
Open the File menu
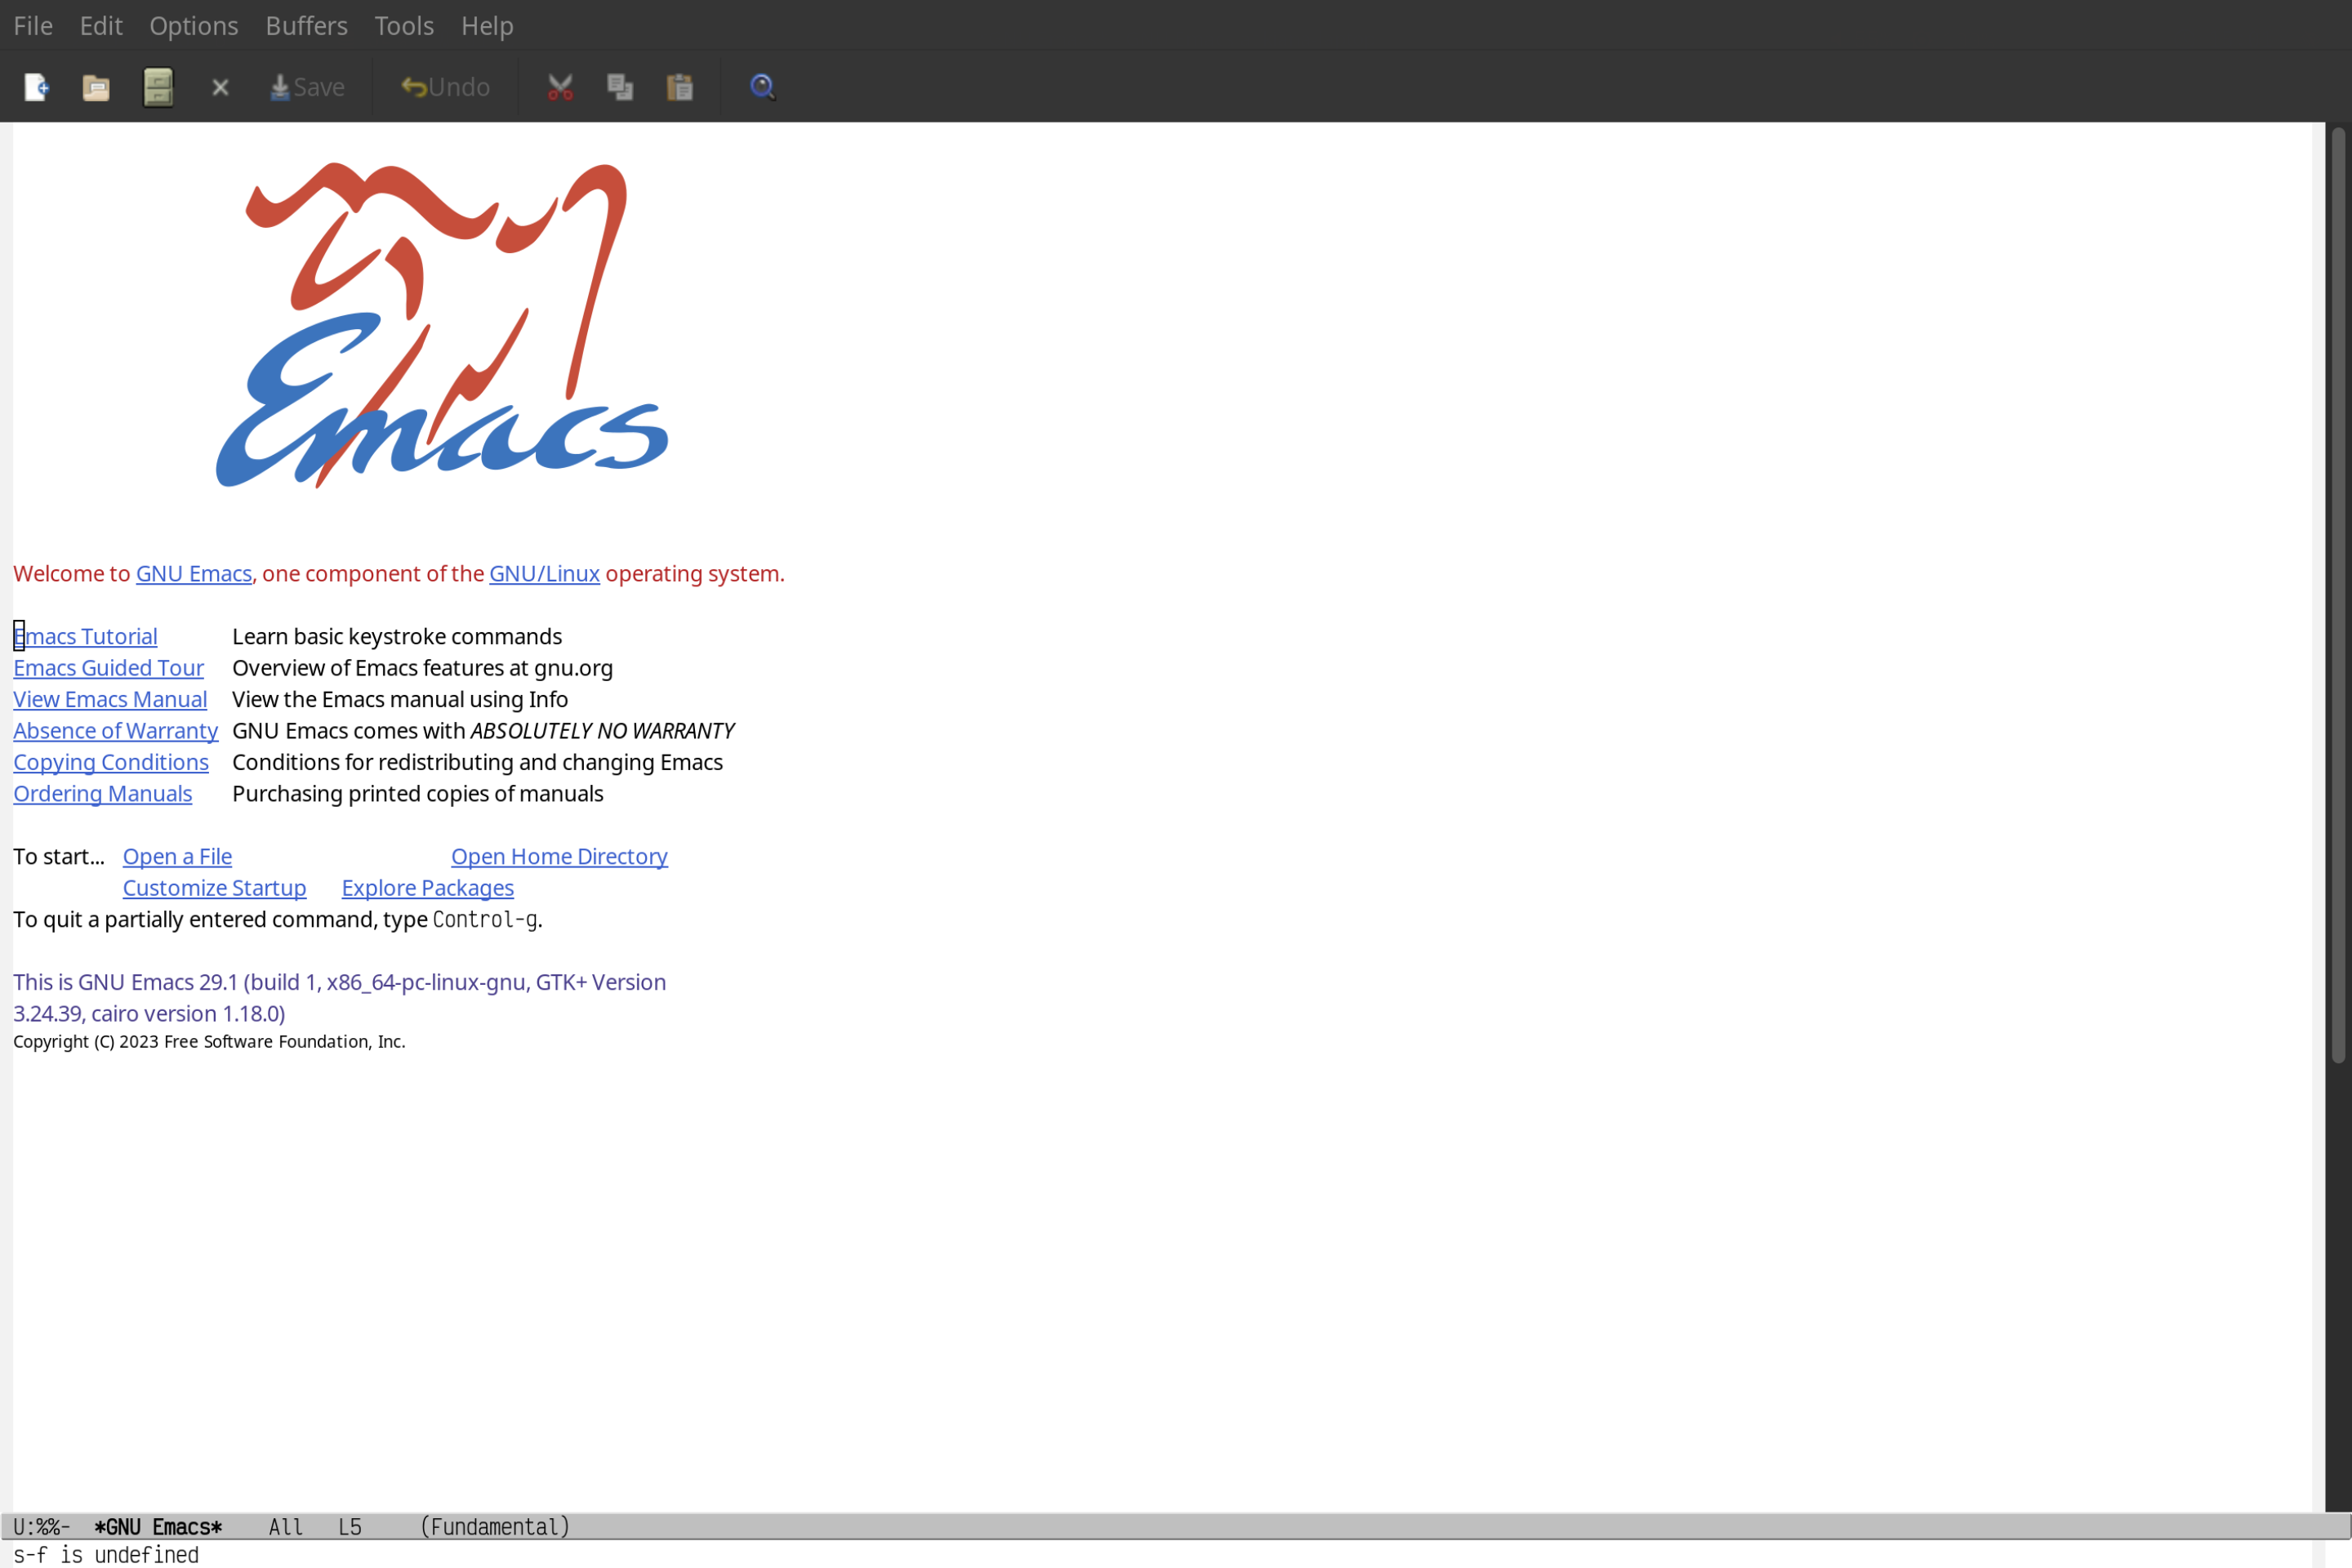pos(32,24)
